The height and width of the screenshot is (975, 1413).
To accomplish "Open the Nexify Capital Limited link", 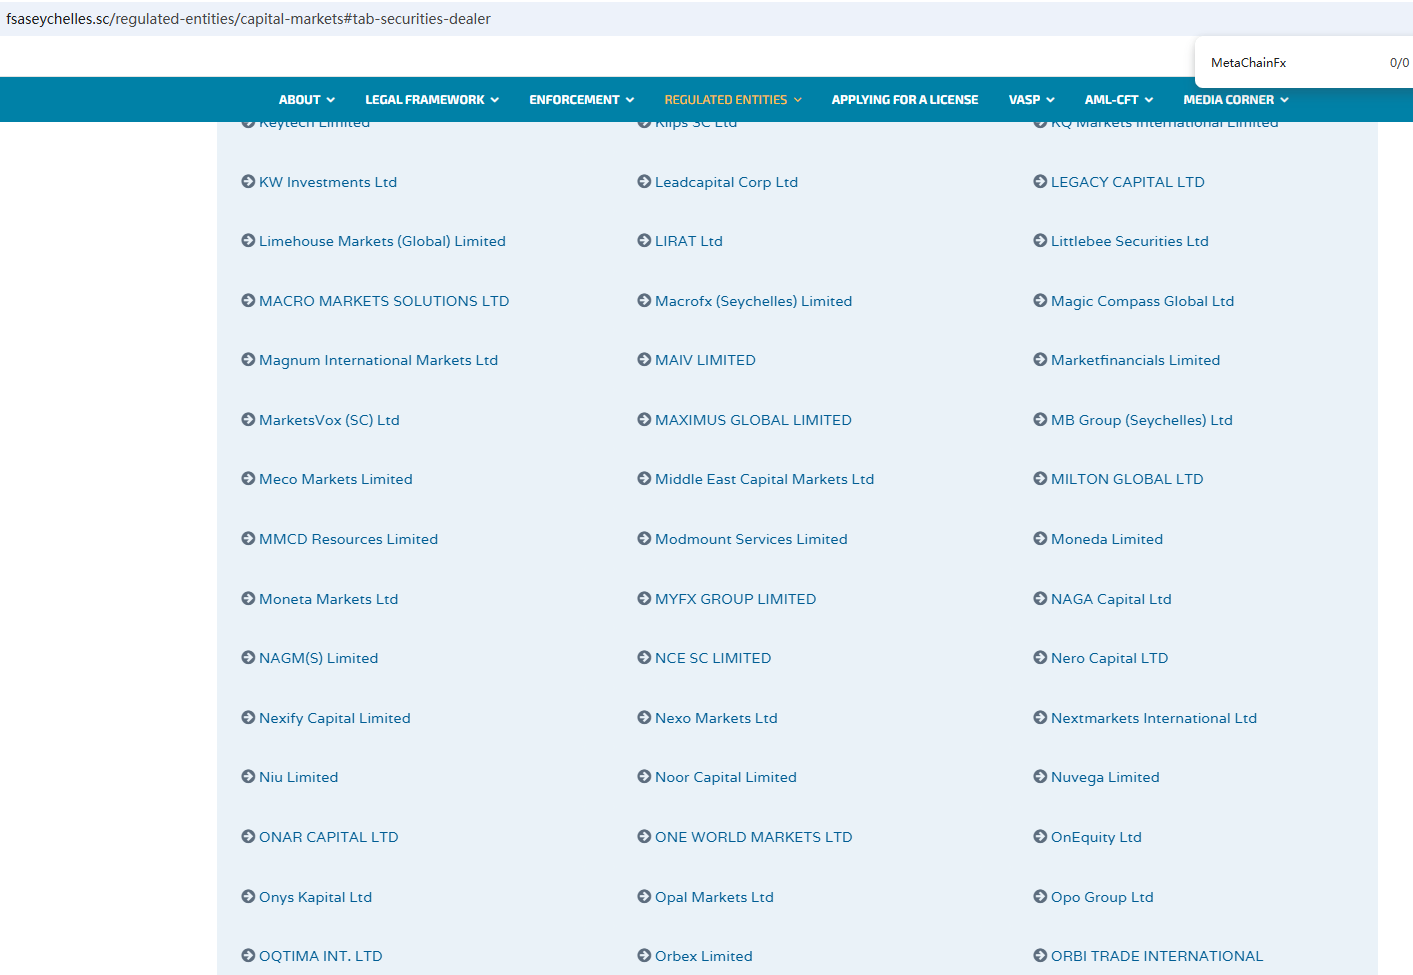I will [334, 718].
